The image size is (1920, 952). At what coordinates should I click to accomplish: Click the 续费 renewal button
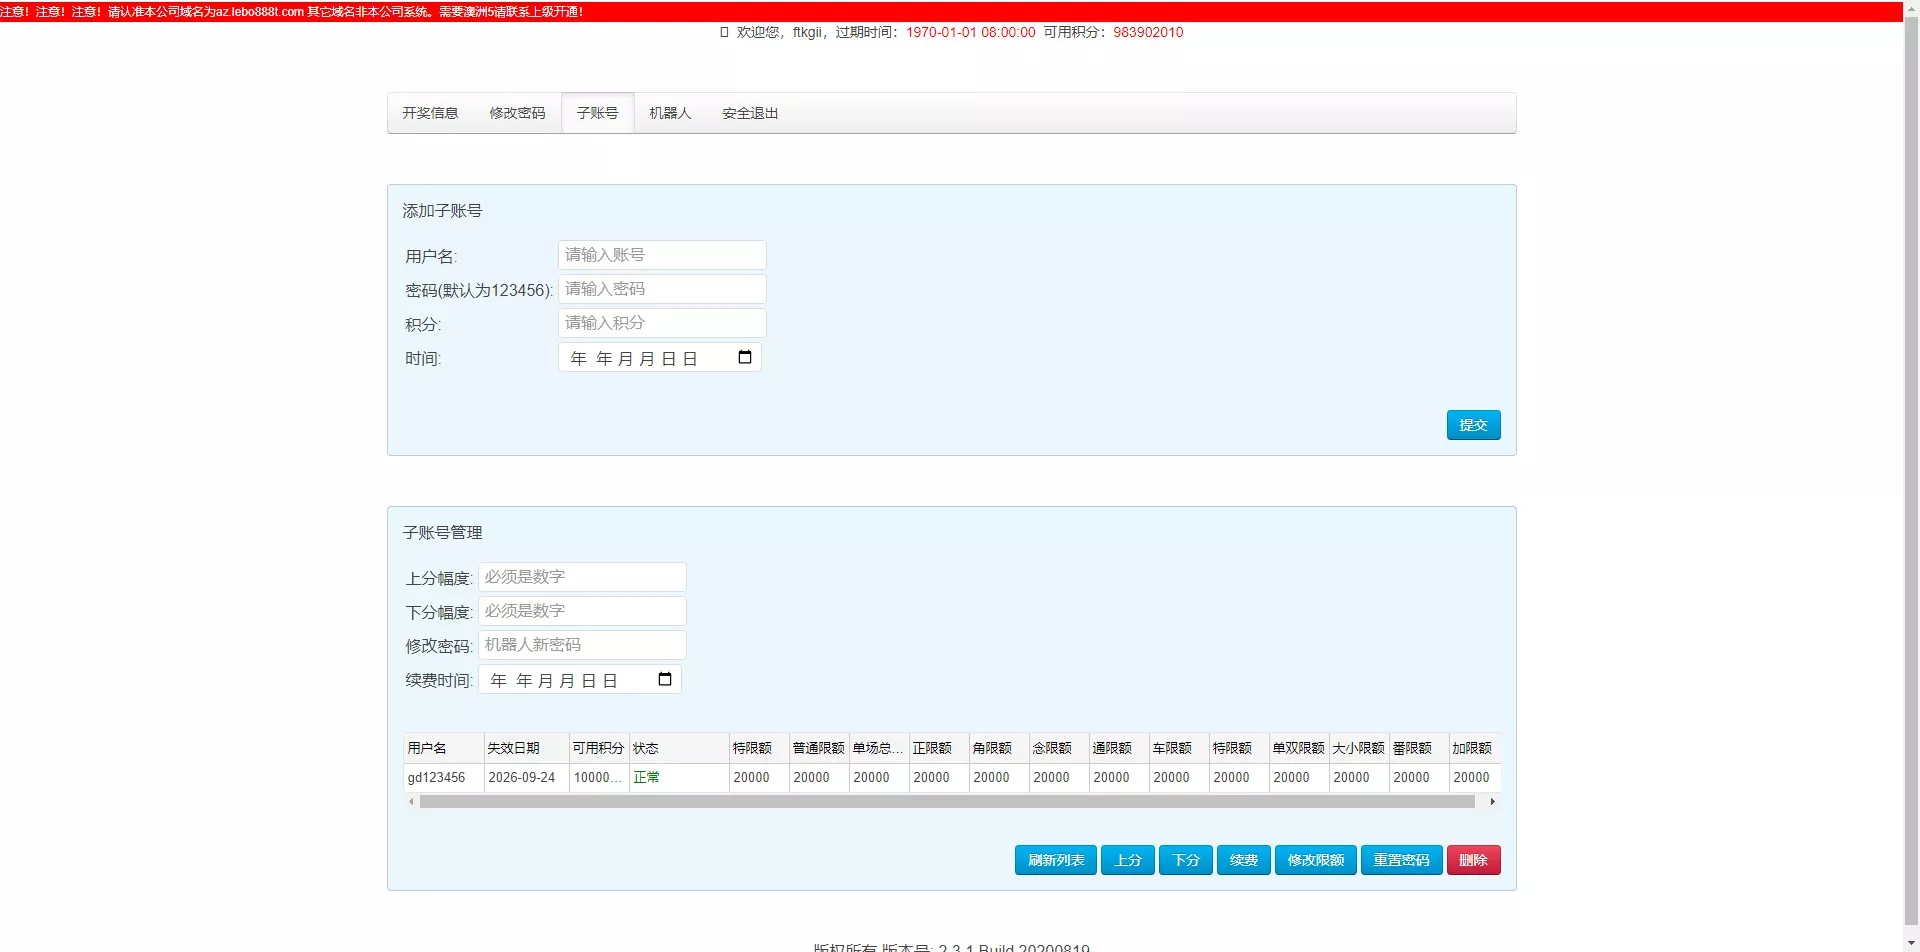[x=1243, y=859]
